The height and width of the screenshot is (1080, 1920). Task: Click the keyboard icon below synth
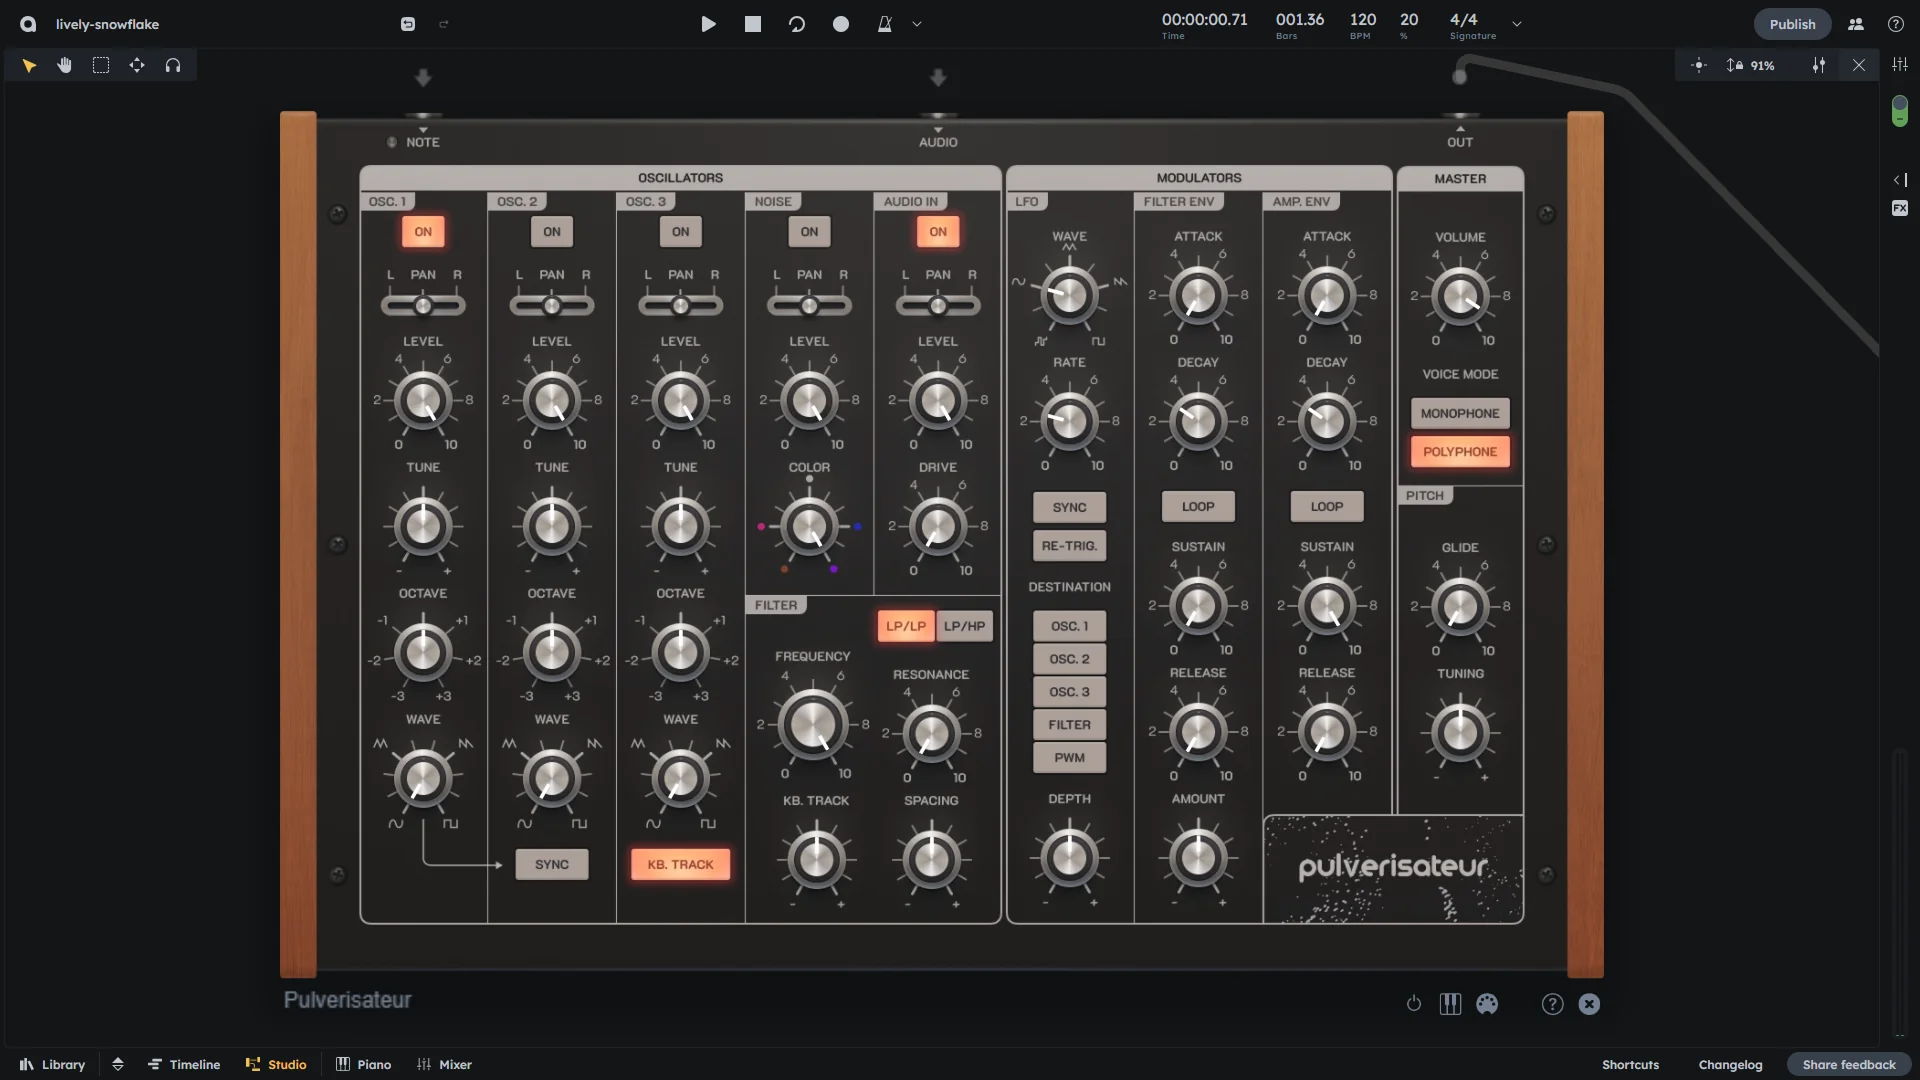click(x=1450, y=1004)
